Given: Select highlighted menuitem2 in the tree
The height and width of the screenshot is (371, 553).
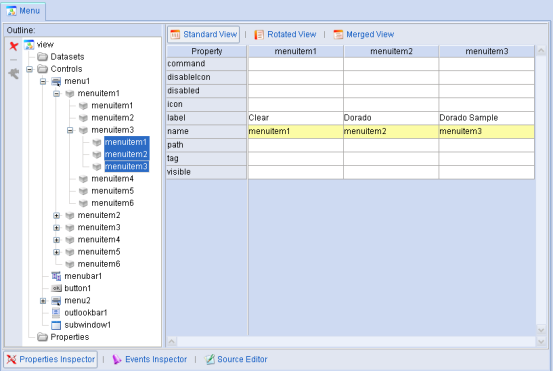Looking at the screenshot, I should 126,154.
